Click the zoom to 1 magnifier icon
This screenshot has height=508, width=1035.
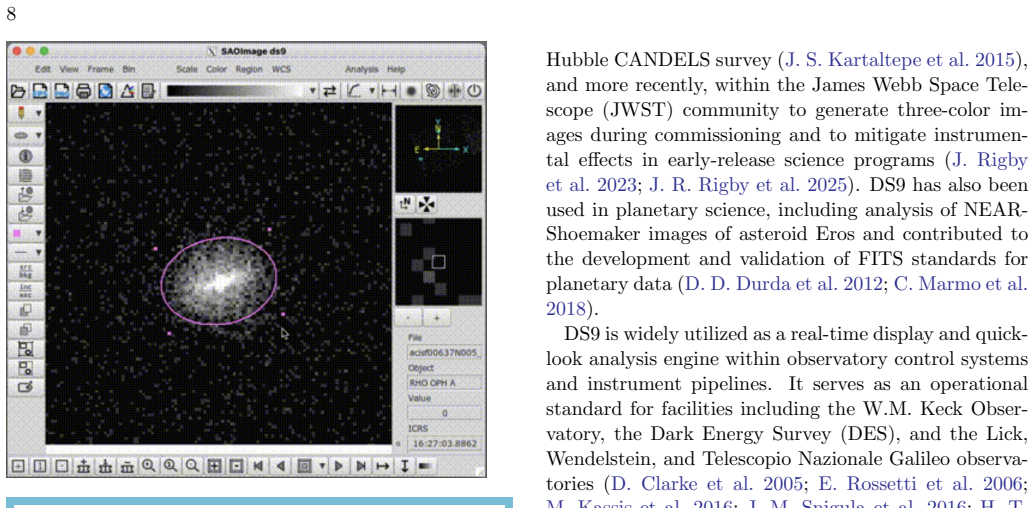point(171,466)
